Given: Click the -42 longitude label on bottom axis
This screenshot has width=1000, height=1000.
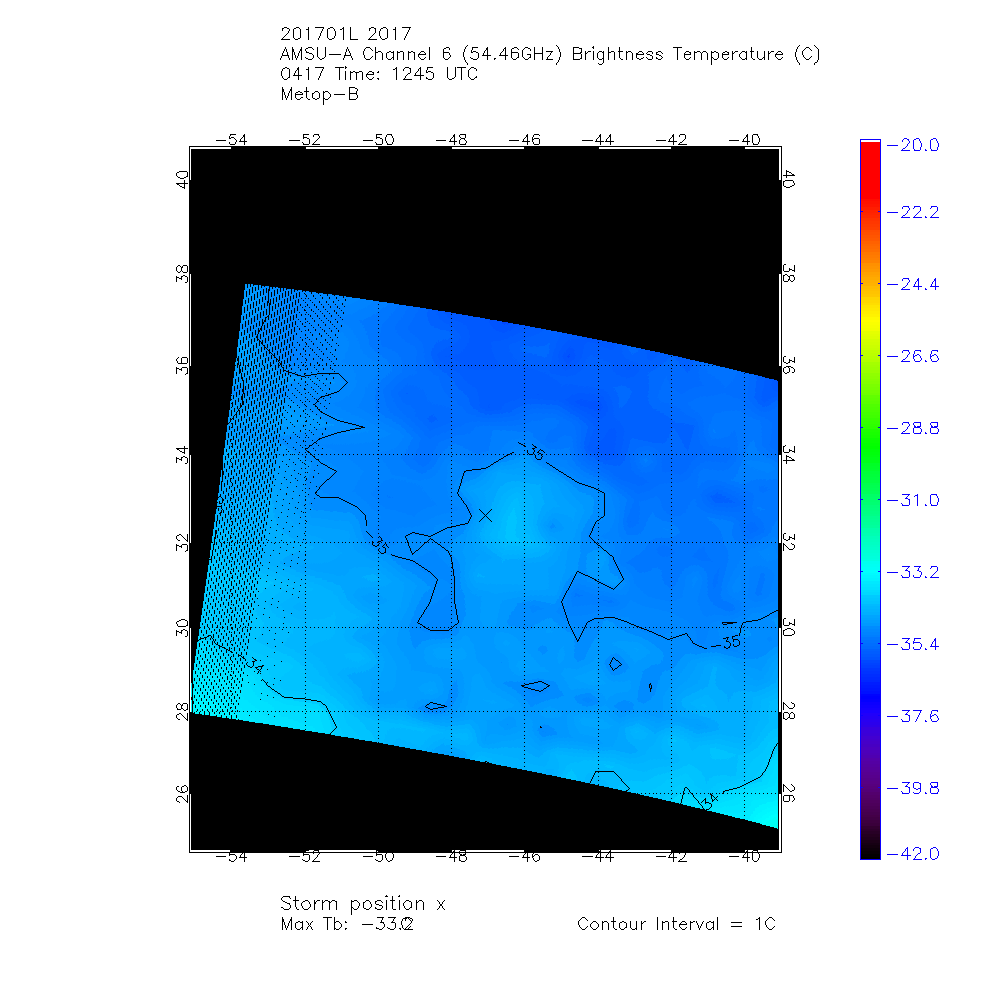Looking at the screenshot, I should point(671,857).
